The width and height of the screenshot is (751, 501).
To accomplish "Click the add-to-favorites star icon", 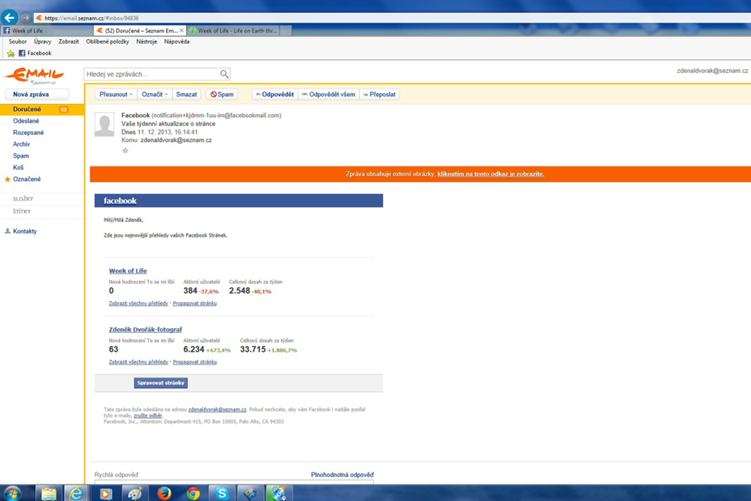I will 11,53.
